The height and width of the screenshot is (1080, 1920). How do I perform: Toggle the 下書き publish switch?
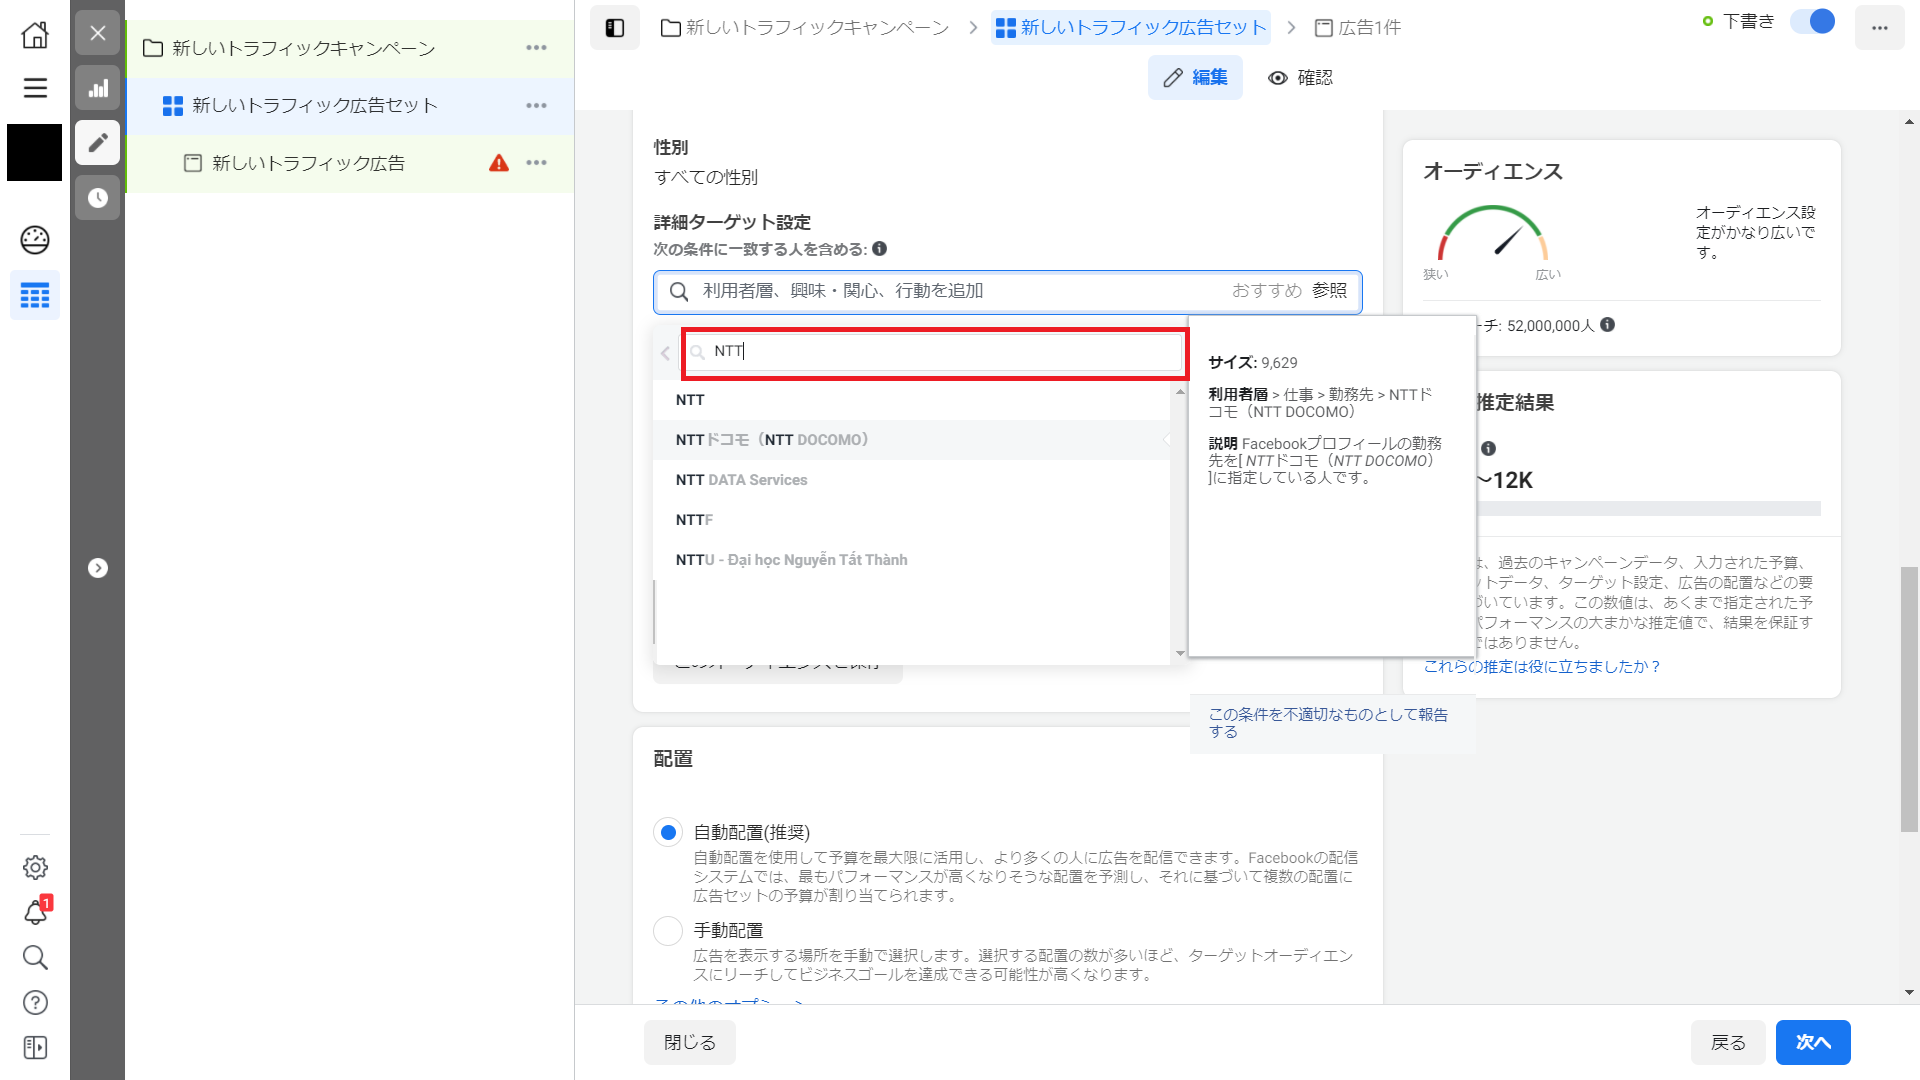click(x=1812, y=22)
